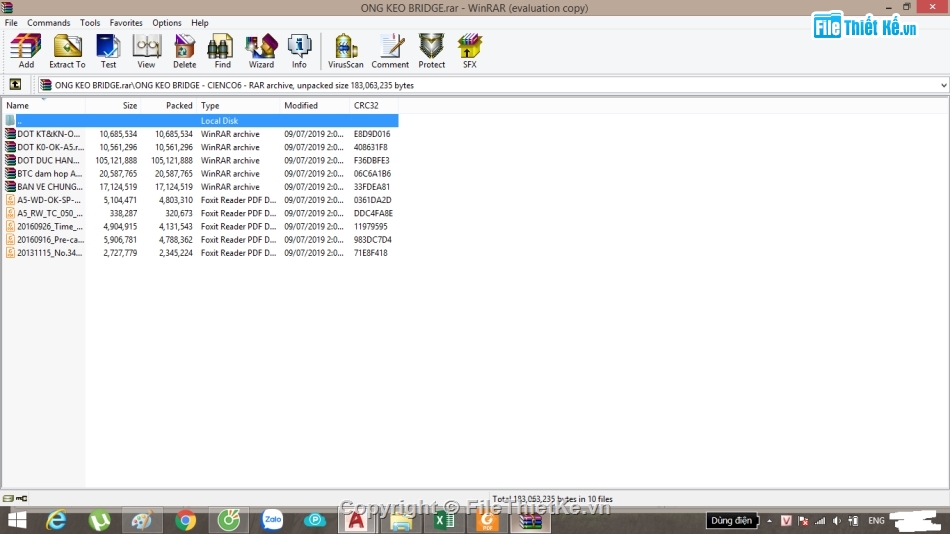This screenshot has height=534, width=950.
Task: Select the A5-WD-OK-SP PDF file
Action: coord(201,200)
